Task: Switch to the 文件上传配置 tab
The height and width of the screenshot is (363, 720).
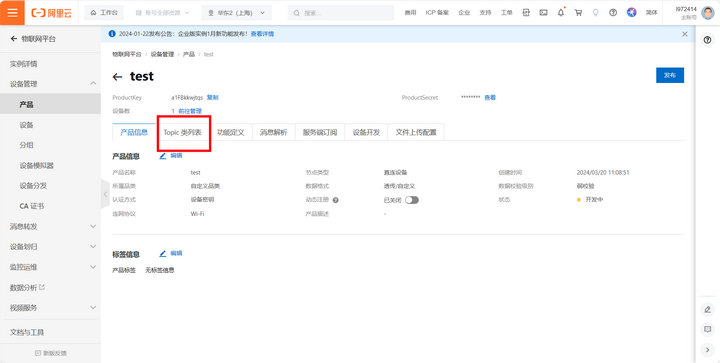Action: [x=416, y=133]
